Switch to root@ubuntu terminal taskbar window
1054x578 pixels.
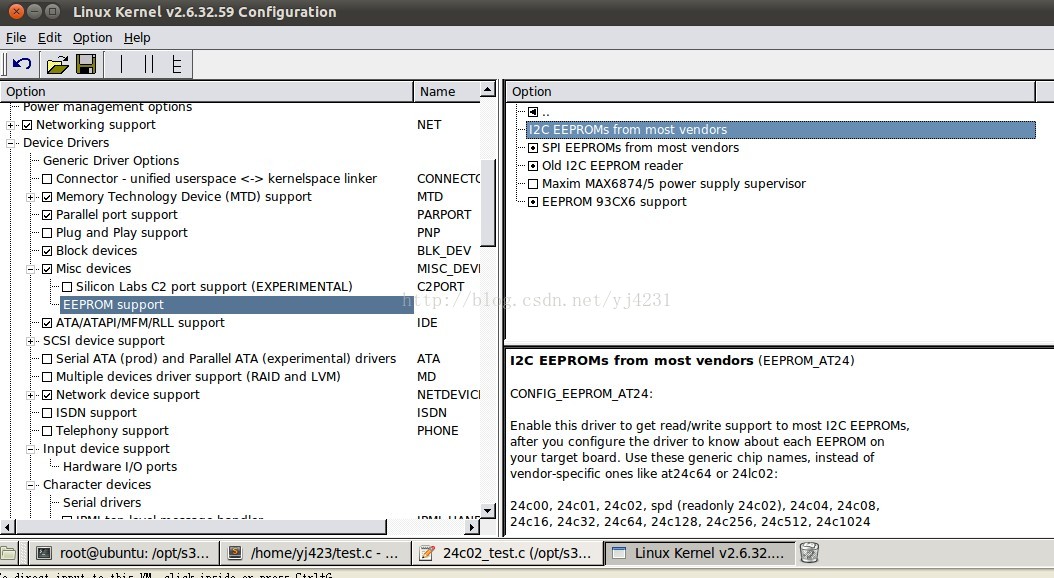(x=124, y=553)
